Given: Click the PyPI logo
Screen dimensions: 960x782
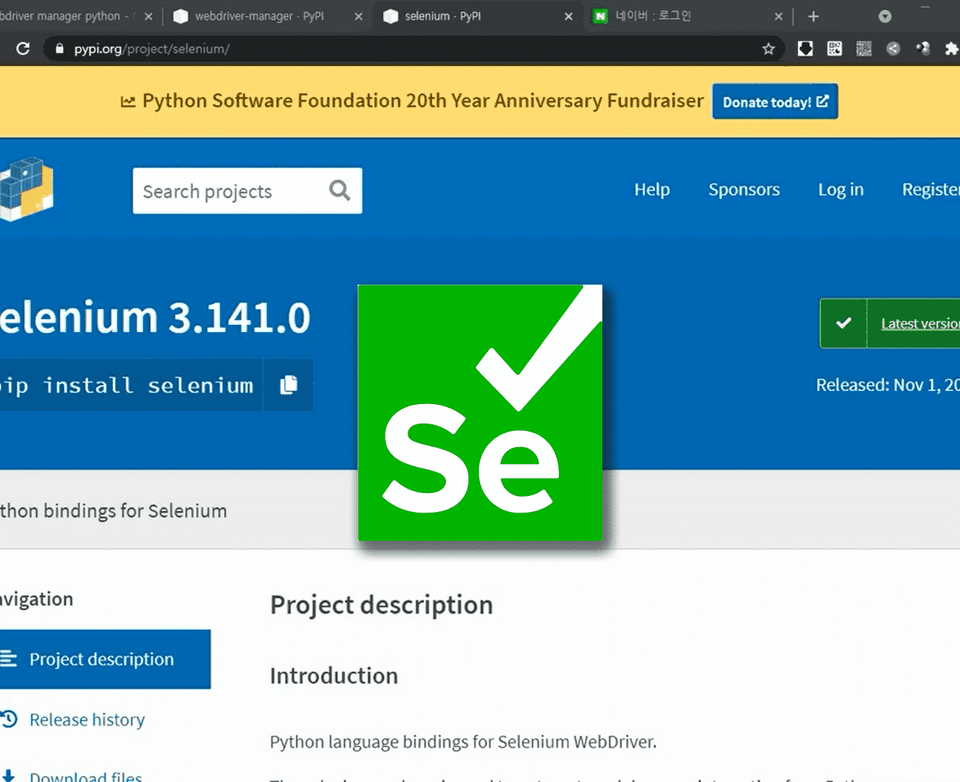Looking at the screenshot, I should [x=26, y=189].
